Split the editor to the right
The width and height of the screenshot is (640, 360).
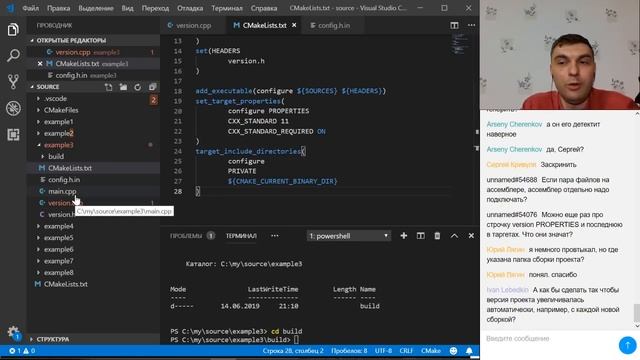(x=454, y=25)
